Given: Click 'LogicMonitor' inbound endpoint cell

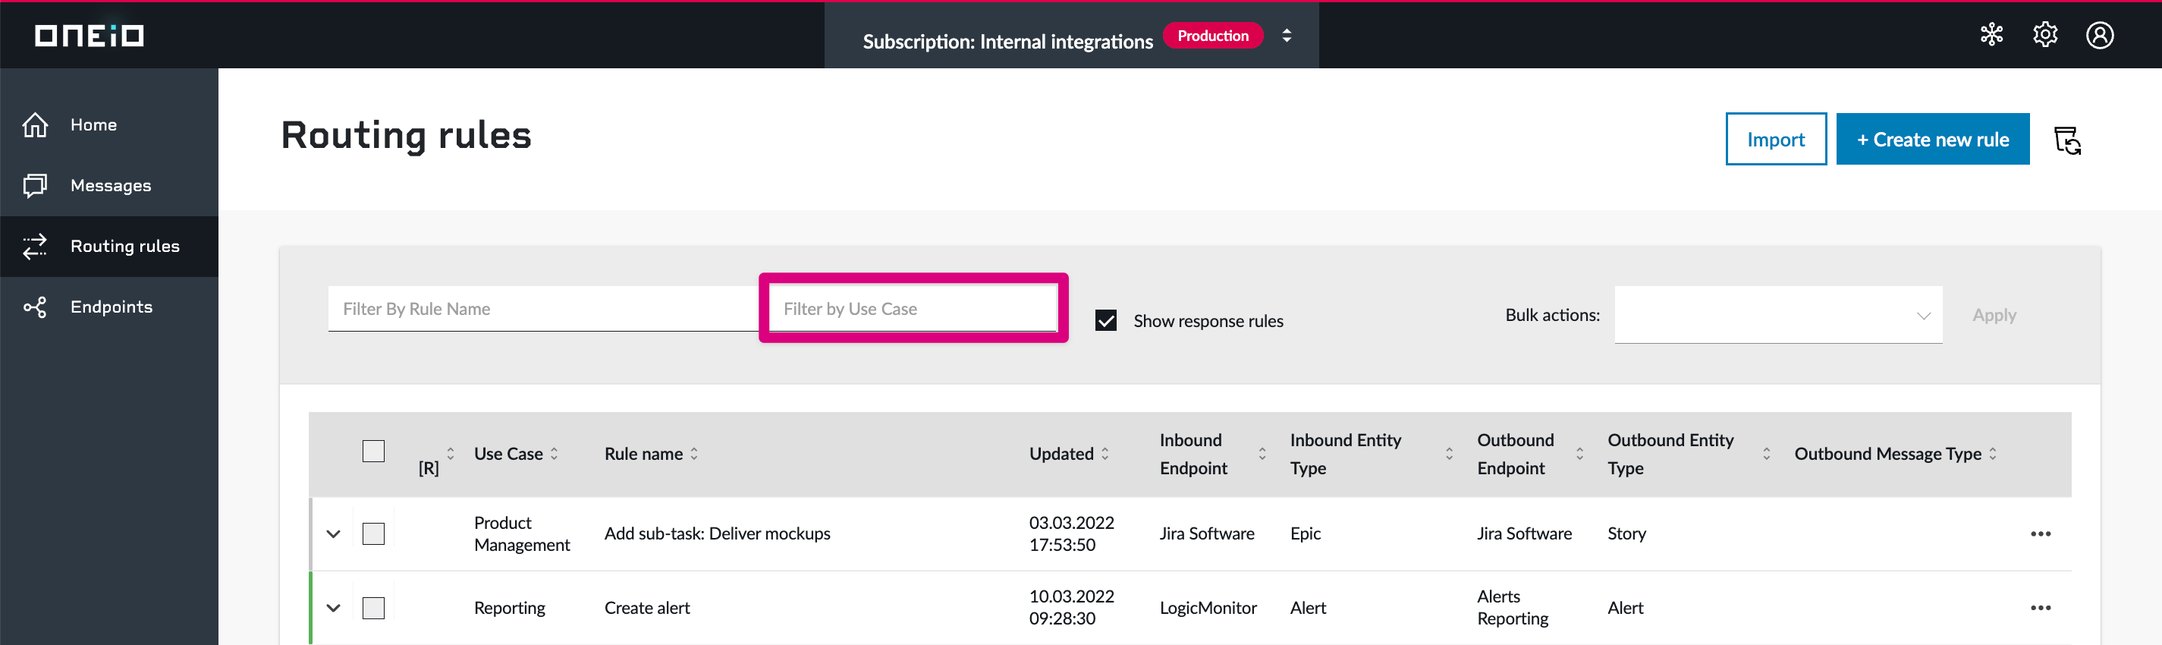Looking at the screenshot, I should [x=1208, y=608].
